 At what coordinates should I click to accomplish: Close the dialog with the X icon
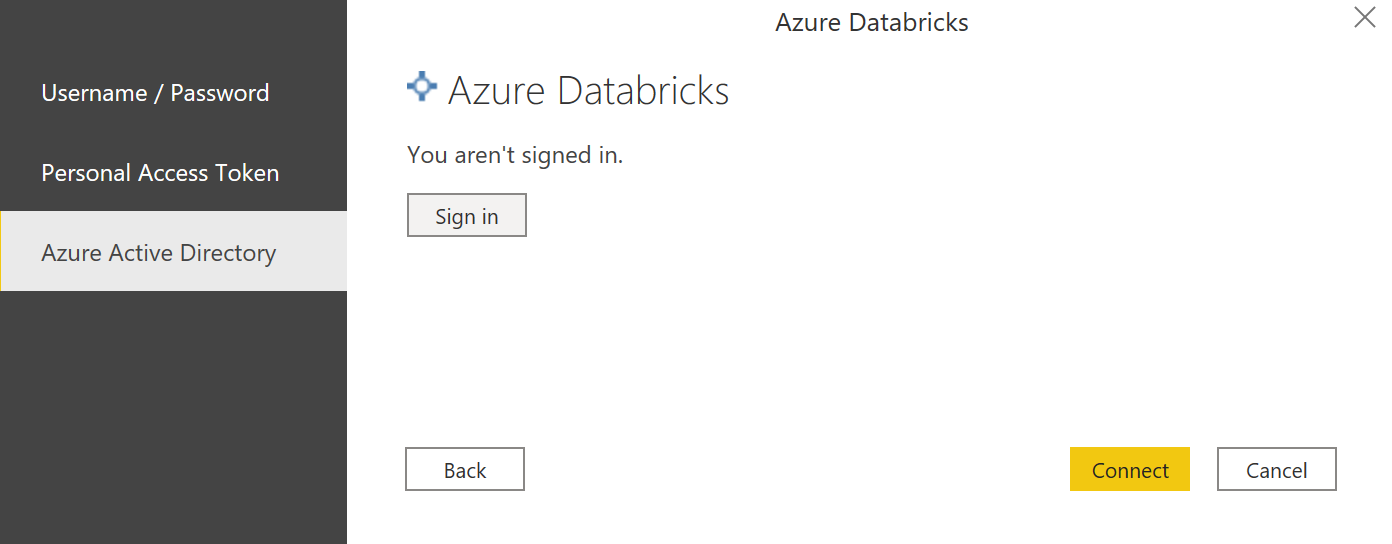tap(1364, 17)
